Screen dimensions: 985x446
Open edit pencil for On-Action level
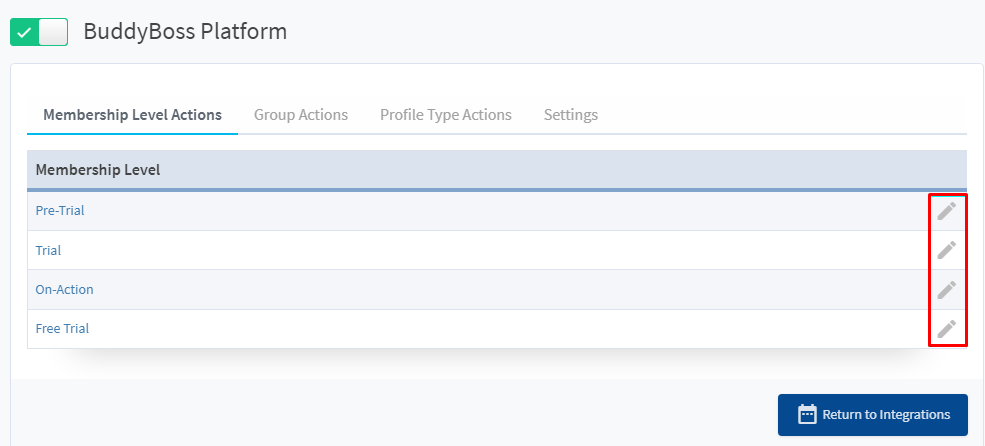click(x=947, y=290)
